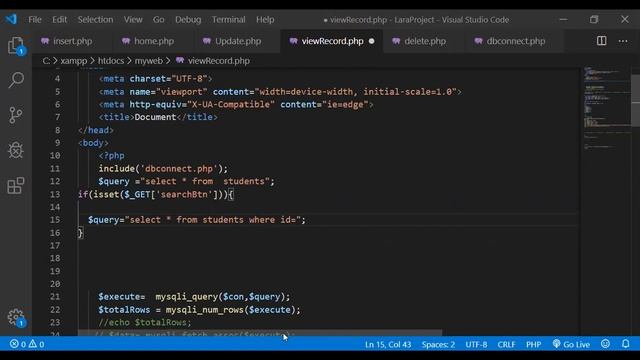Screen dimensions: 640x360
Task: Click the <title>Document</title> line
Action: pos(158,117)
